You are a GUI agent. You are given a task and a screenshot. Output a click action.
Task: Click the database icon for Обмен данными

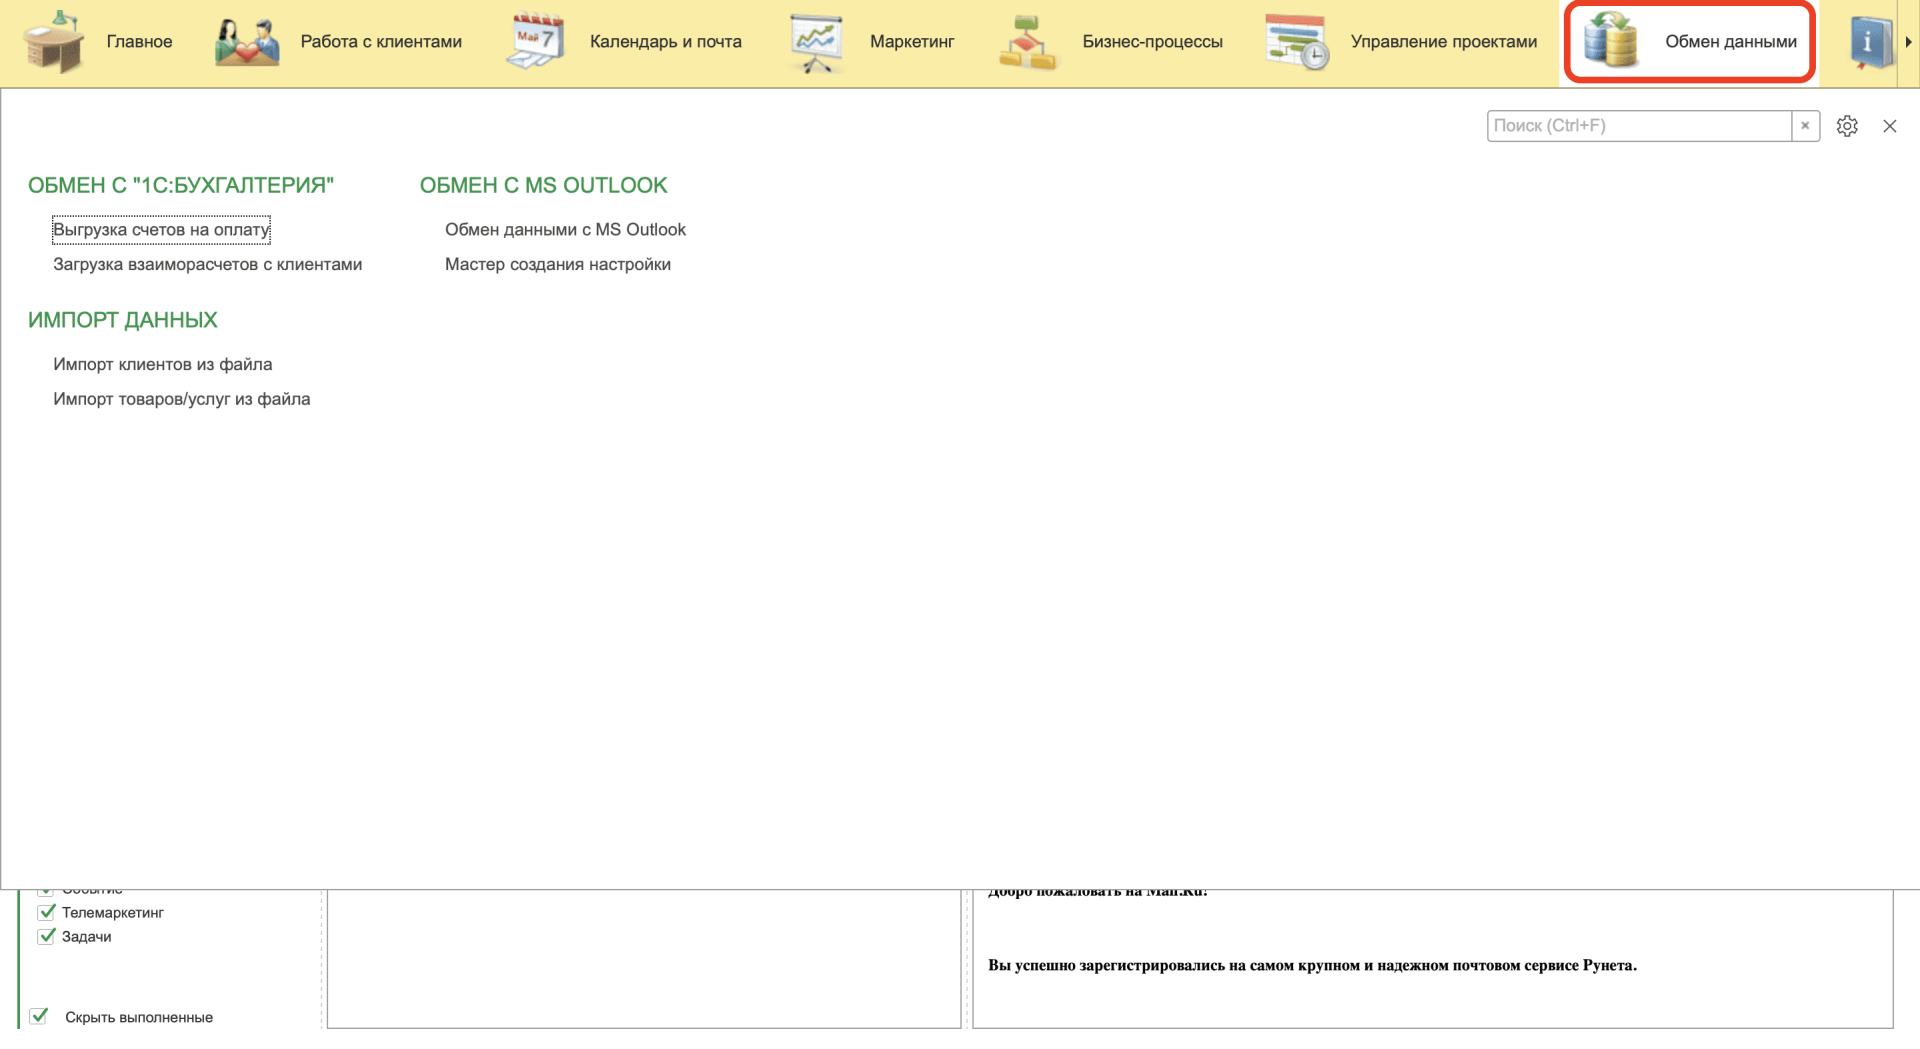coord(1611,42)
